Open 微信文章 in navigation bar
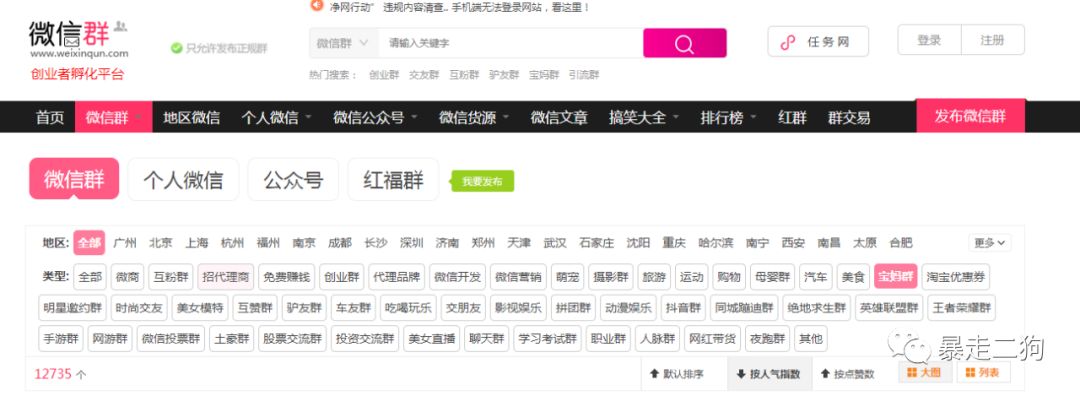The image size is (1080, 396). coord(559,118)
